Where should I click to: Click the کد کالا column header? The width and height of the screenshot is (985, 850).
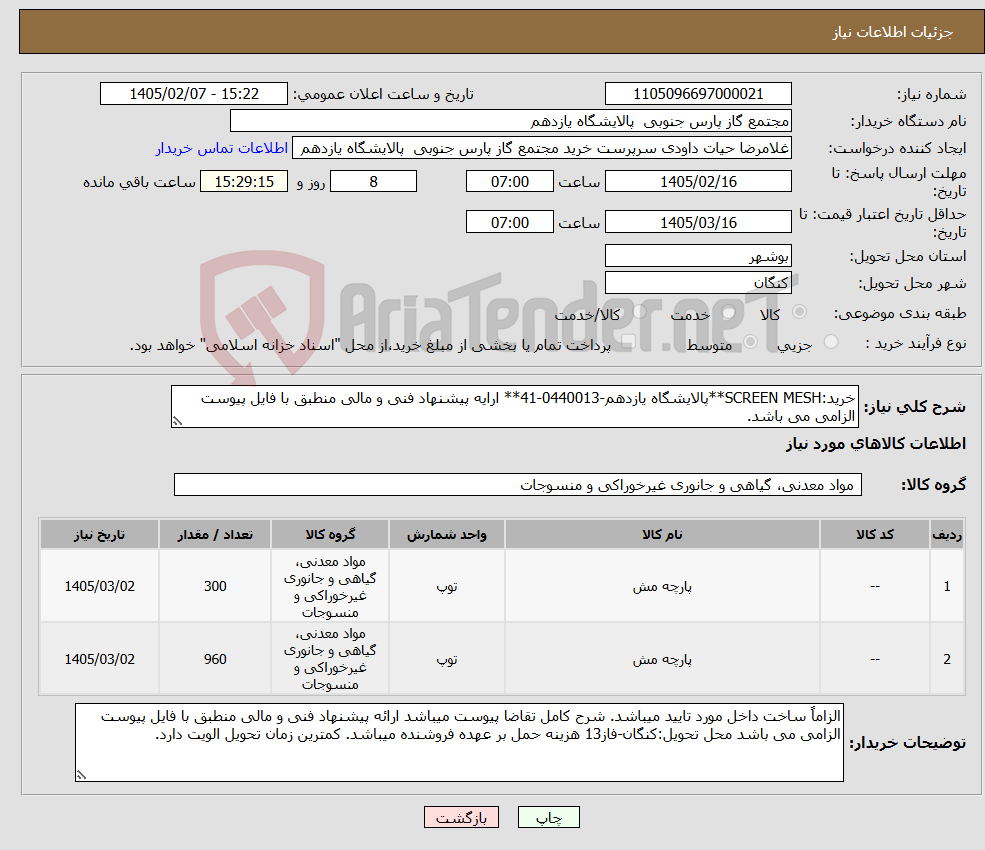pyautogui.click(x=874, y=535)
